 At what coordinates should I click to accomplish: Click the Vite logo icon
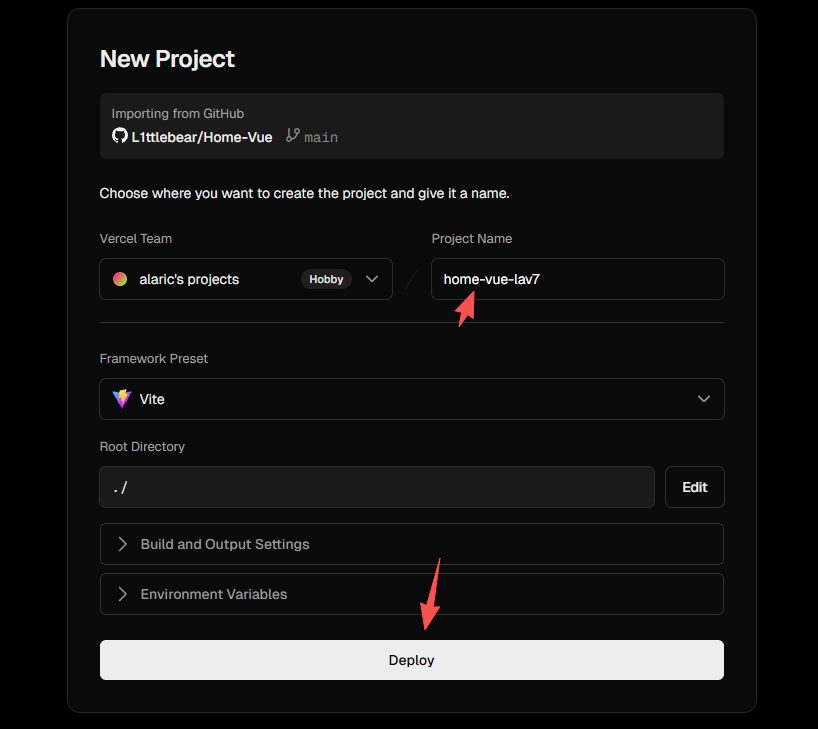(x=122, y=399)
